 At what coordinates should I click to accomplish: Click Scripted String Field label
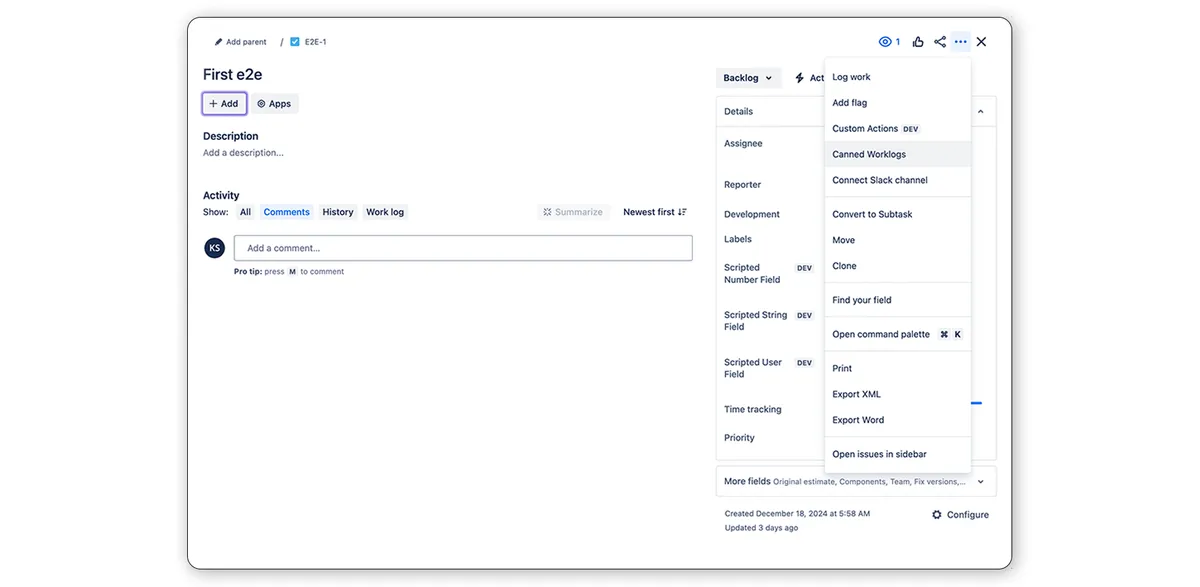756,321
